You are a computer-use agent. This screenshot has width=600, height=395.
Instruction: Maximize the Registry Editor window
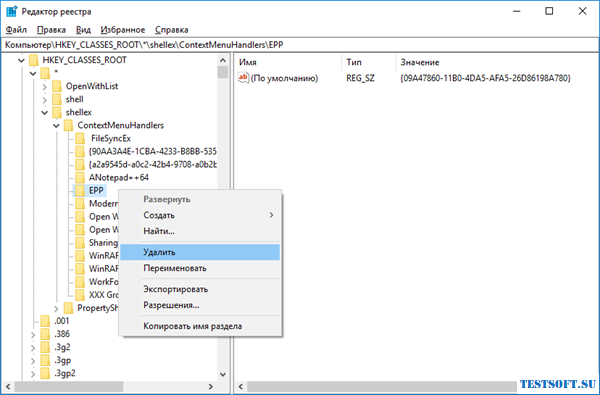549,11
